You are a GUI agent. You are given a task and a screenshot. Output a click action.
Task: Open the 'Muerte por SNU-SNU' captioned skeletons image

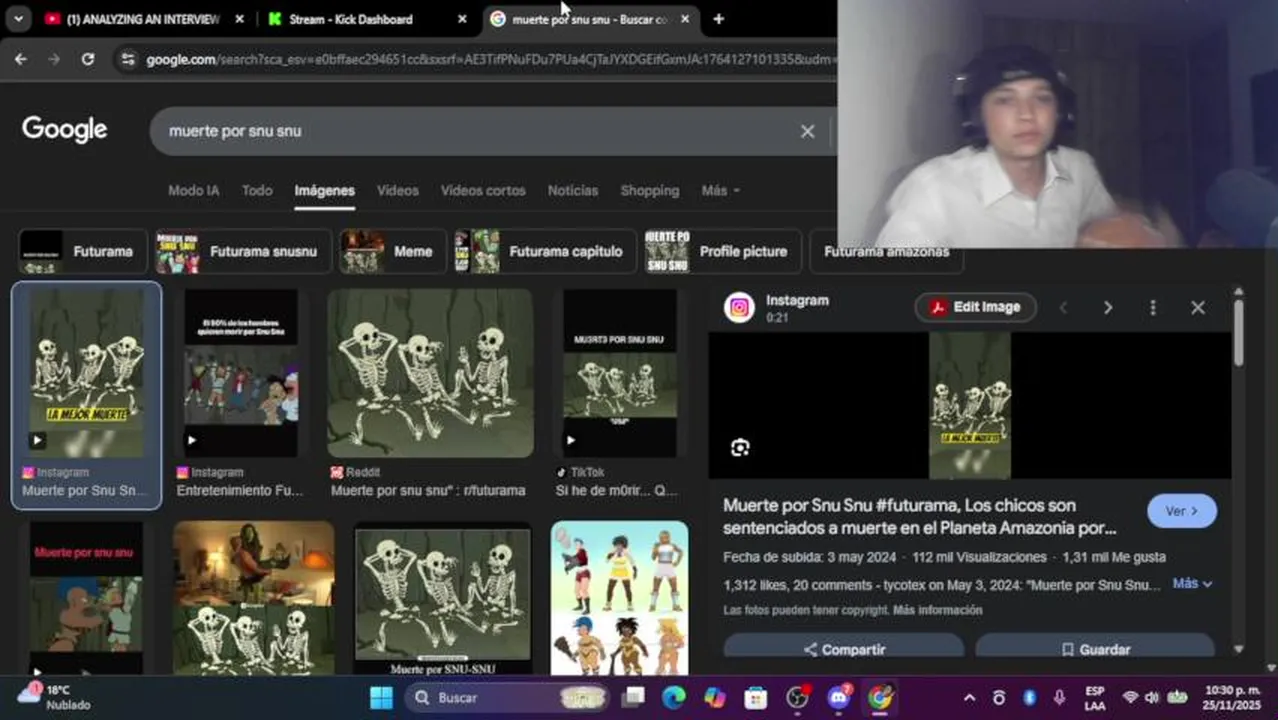coord(442,598)
